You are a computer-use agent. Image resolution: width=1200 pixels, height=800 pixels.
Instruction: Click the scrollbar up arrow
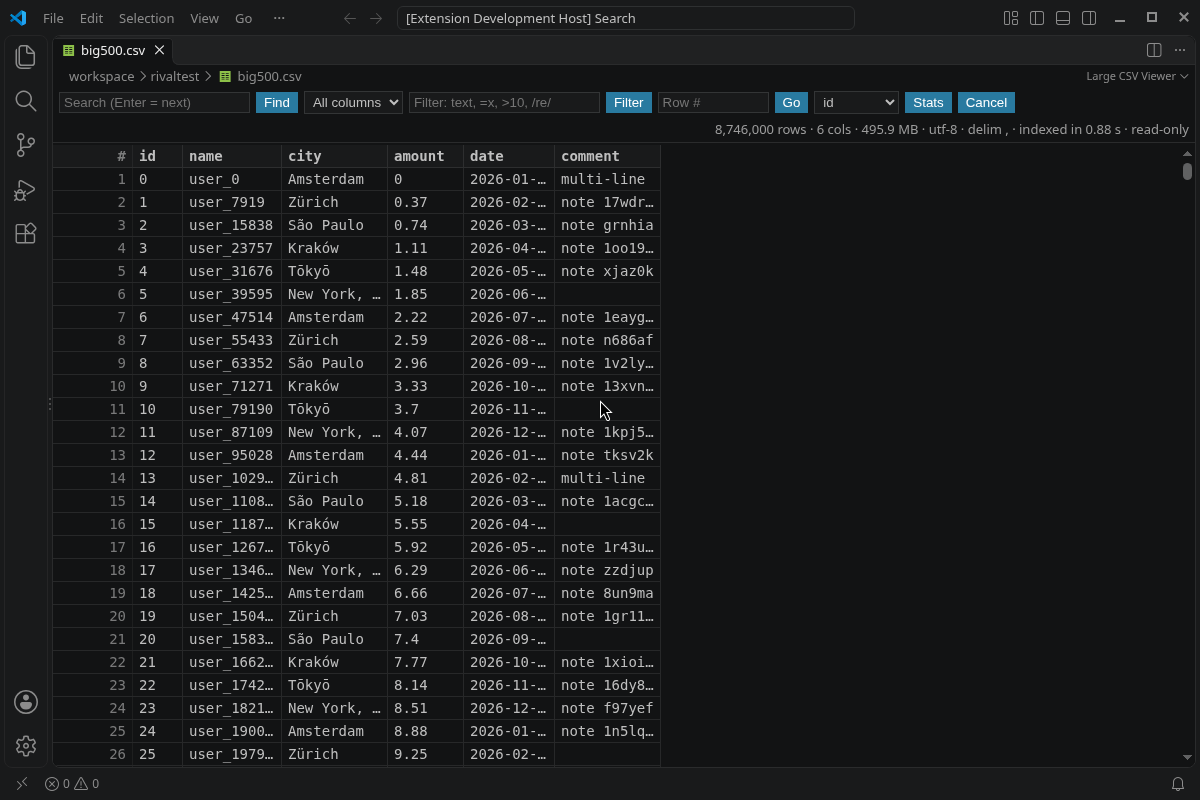[1187, 154]
